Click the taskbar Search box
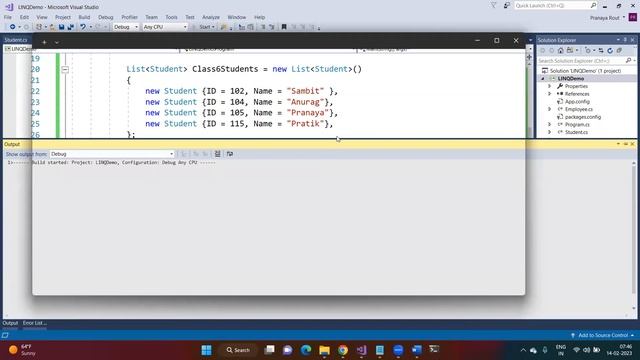 (238, 350)
